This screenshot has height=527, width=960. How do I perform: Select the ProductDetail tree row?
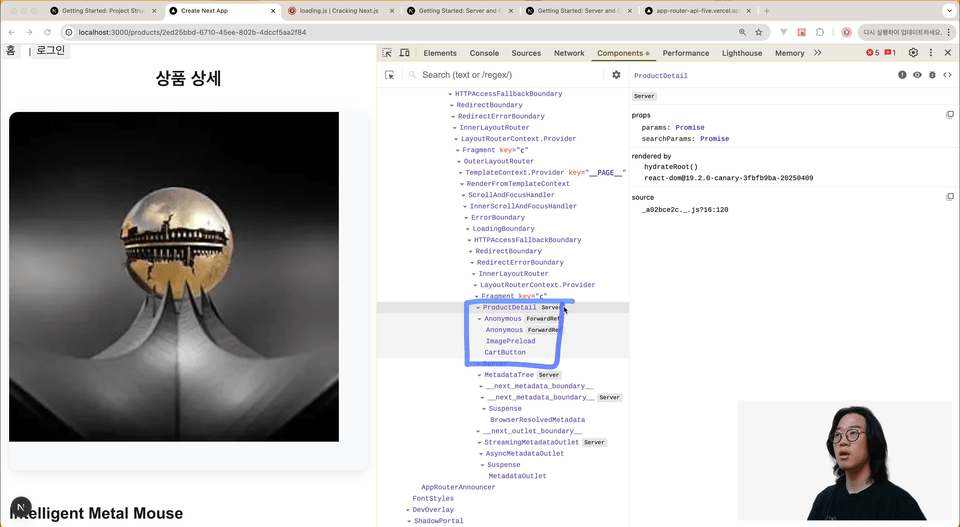coord(503,307)
